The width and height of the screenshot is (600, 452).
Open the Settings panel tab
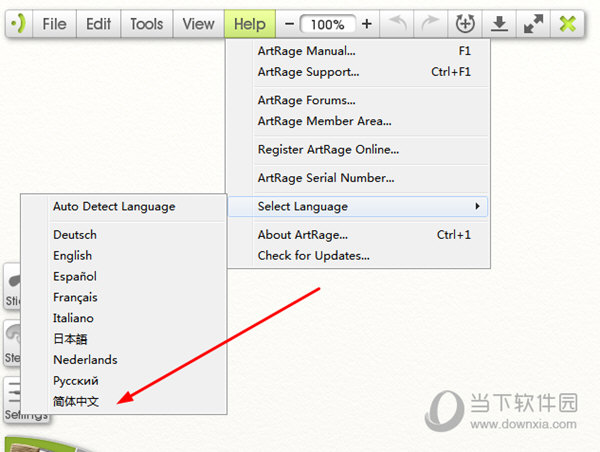point(12,400)
